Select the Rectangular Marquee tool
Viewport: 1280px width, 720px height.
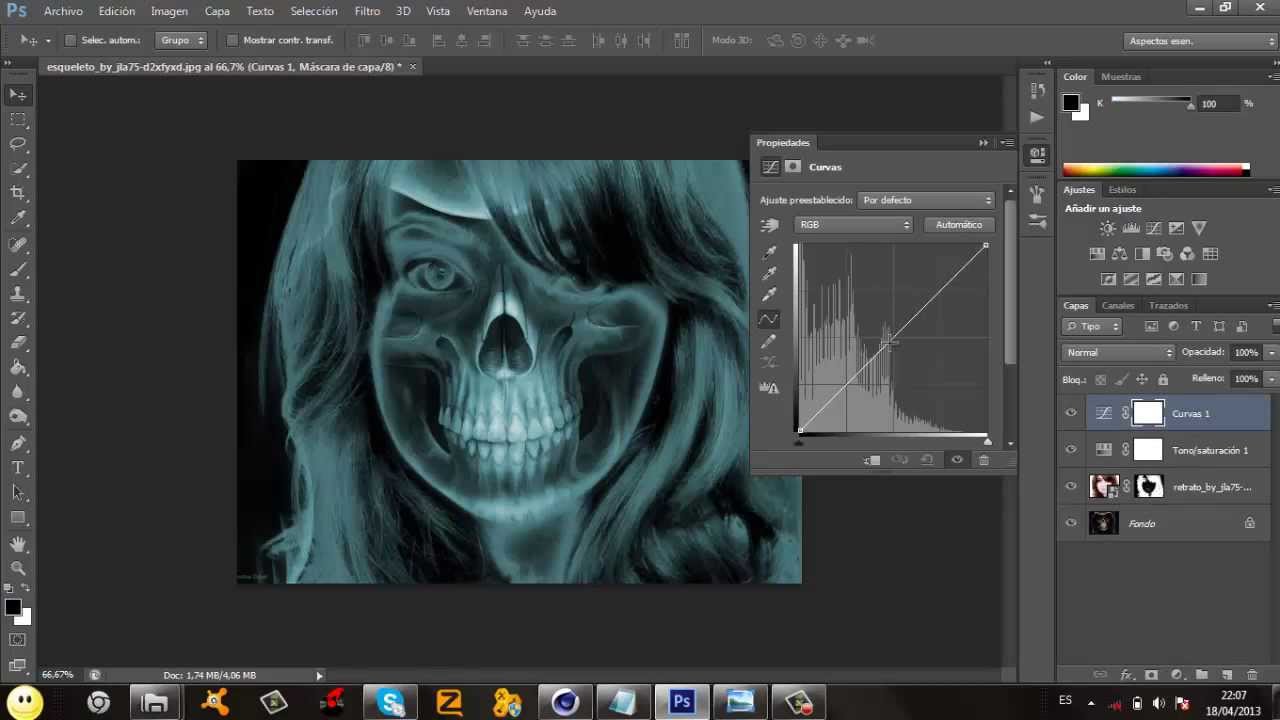(x=18, y=120)
